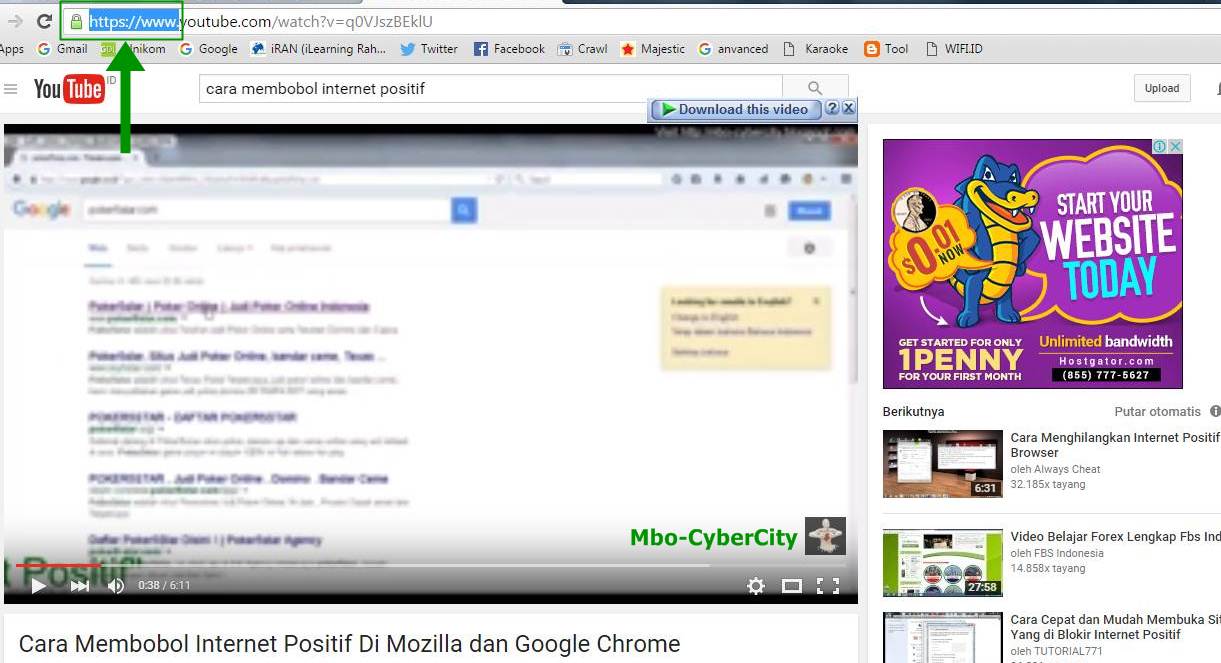Click the Berikutnya heading
Screen dimensions: 1221x663
(x=913, y=411)
